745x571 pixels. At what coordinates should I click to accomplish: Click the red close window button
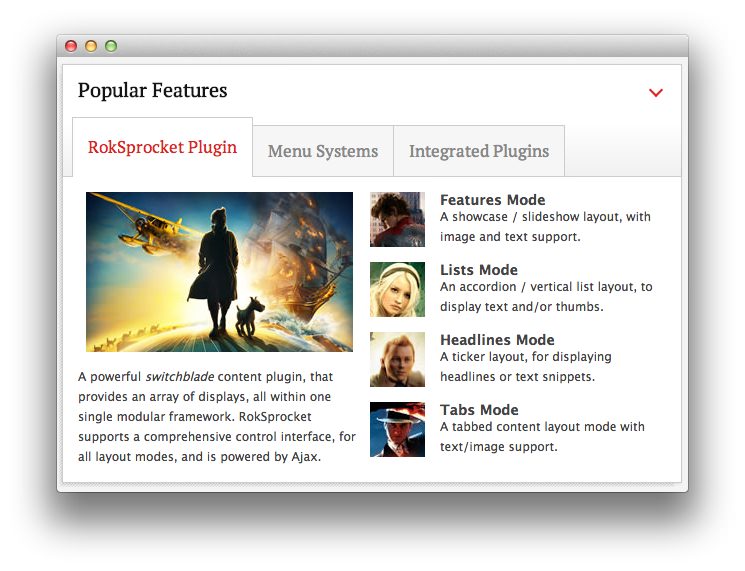coord(71,46)
